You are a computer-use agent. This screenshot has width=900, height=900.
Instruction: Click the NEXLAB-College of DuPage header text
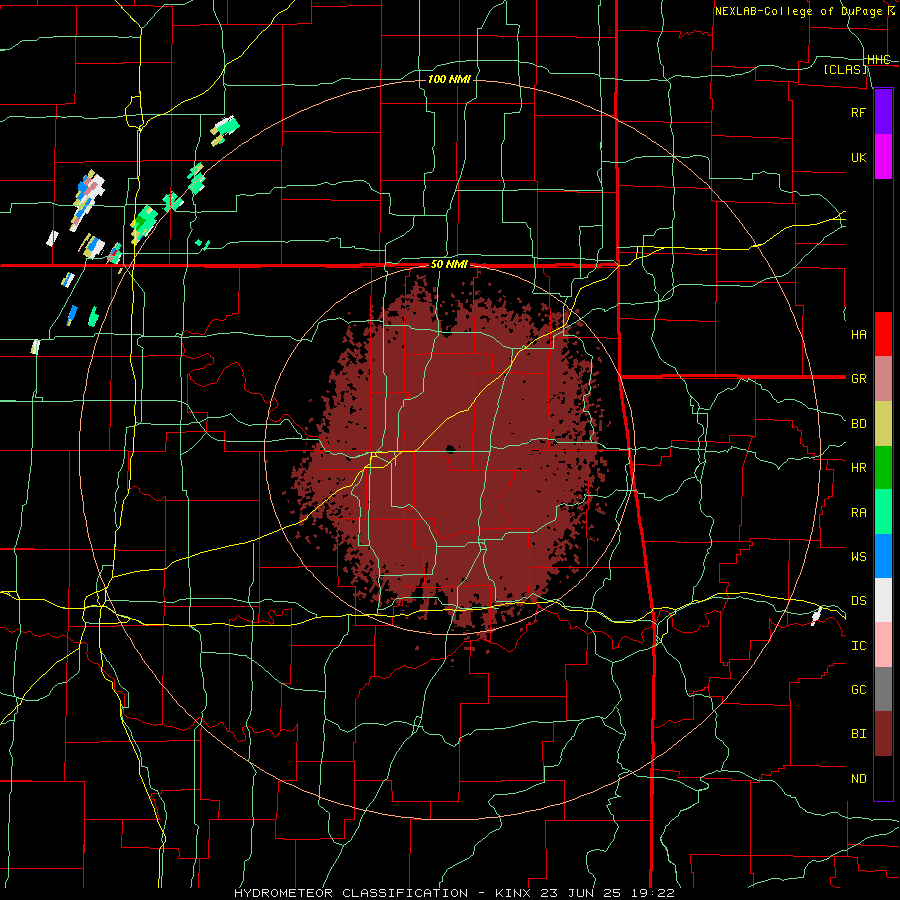pyautogui.click(x=798, y=11)
